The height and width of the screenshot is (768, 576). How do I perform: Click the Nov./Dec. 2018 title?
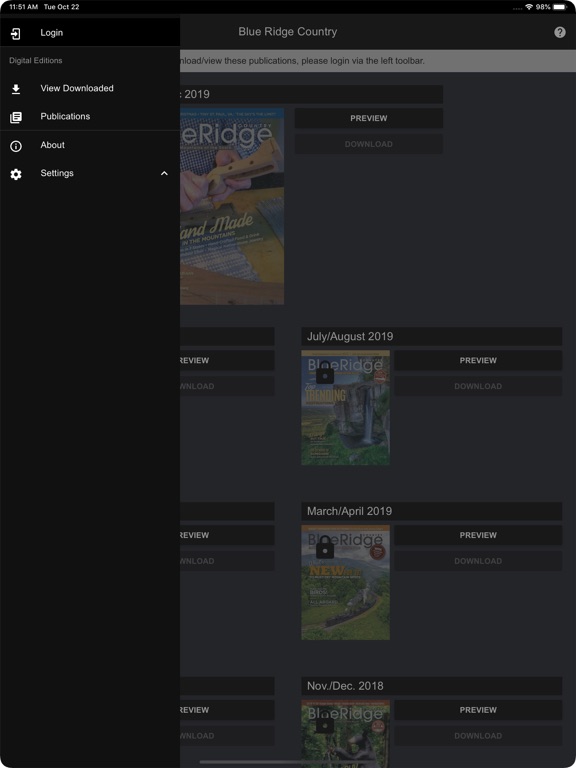click(x=345, y=686)
